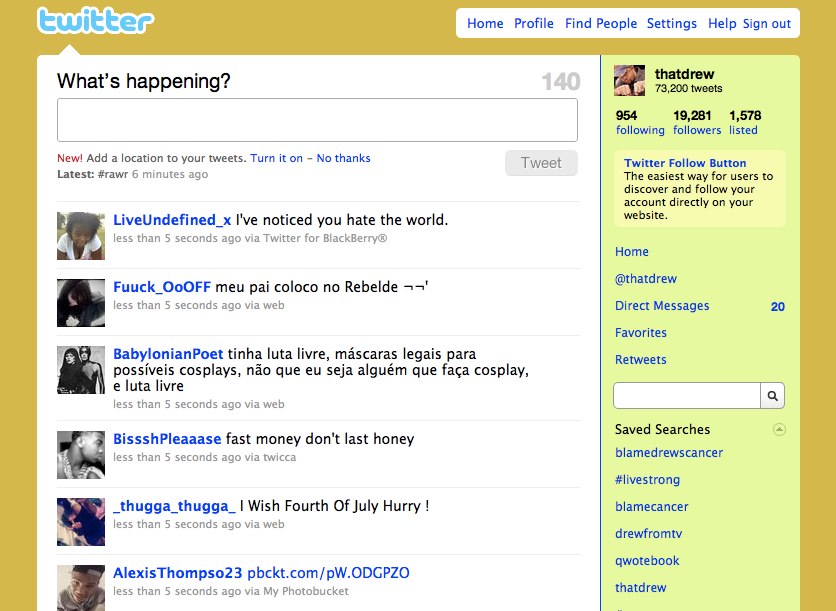The height and width of the screenshot is (611, 836).
Task: Open the Retweets page
Action: pos(640,359)
